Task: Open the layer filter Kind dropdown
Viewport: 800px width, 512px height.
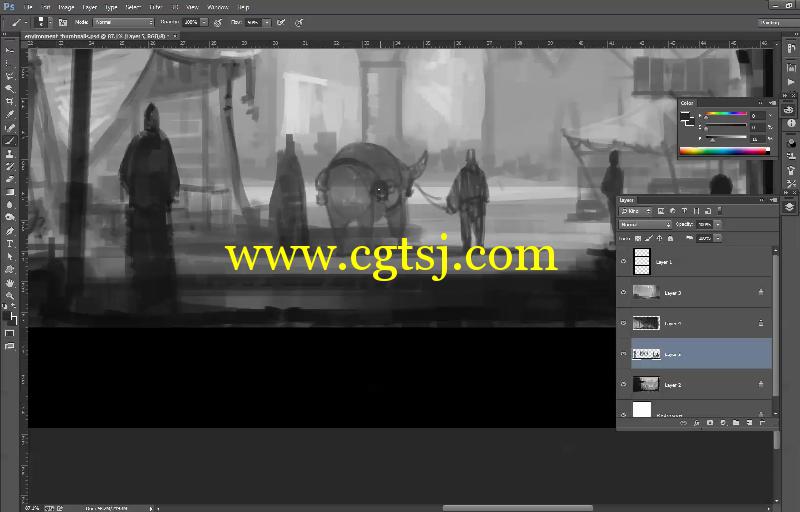Action: click(635, 211)
